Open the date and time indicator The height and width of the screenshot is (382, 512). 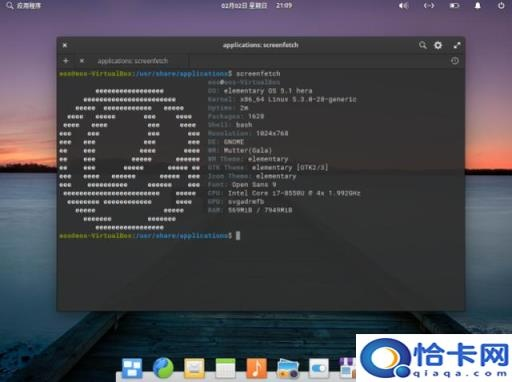256,5
